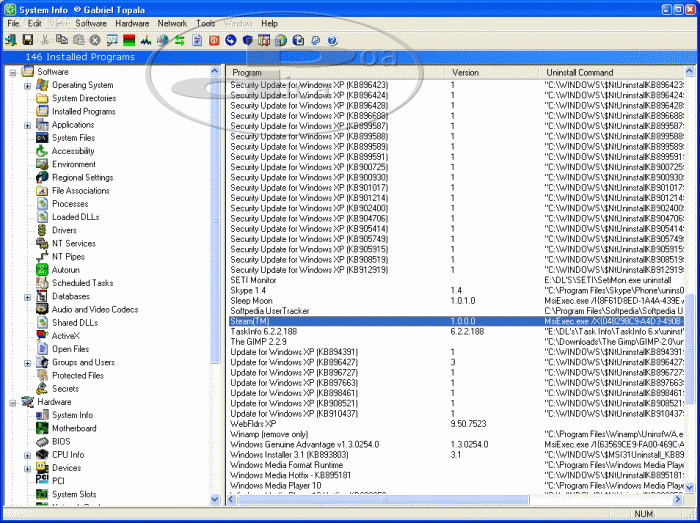This screenshot has width=700, height=523.
Task: Click the Version column header
Action: (490, 73)
